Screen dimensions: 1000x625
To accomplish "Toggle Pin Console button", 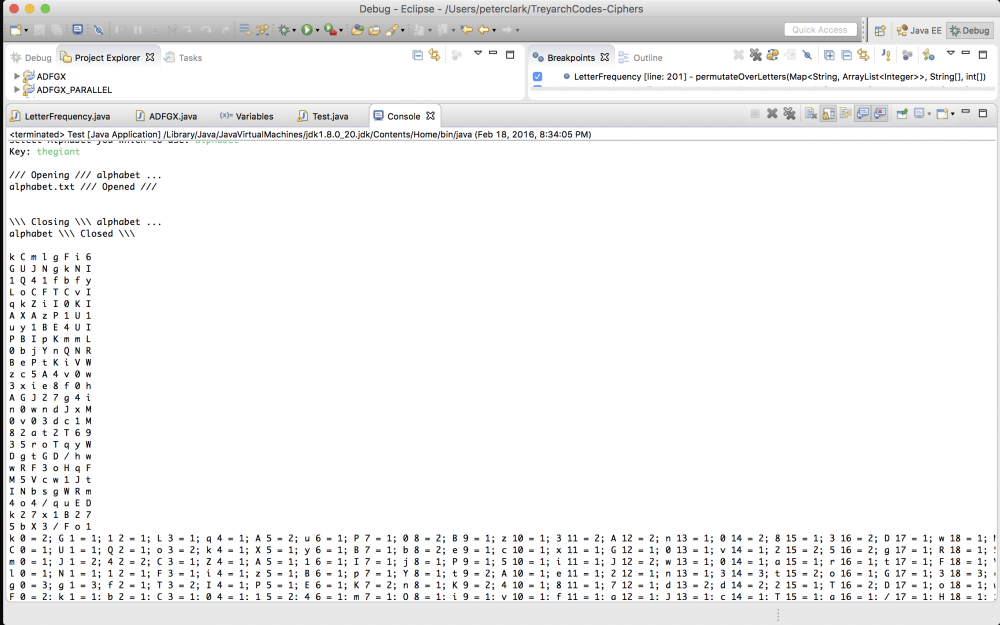I will pyautogui.click(x=901, y=114).
